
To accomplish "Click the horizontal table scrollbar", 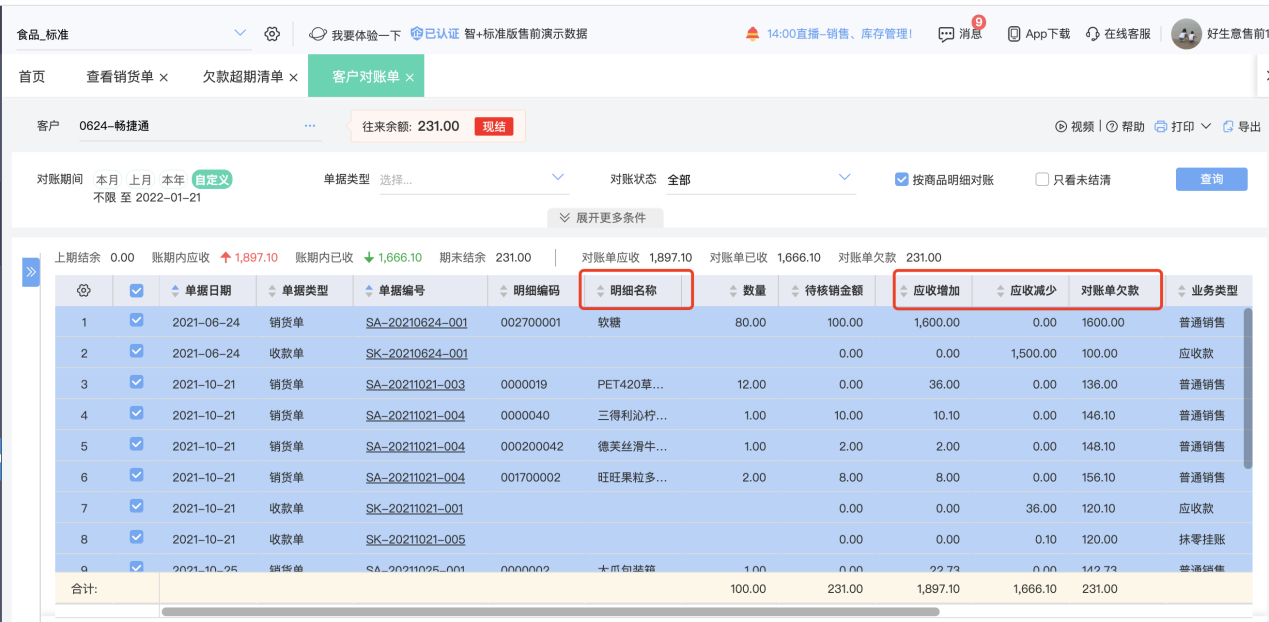I will (550, 611).
